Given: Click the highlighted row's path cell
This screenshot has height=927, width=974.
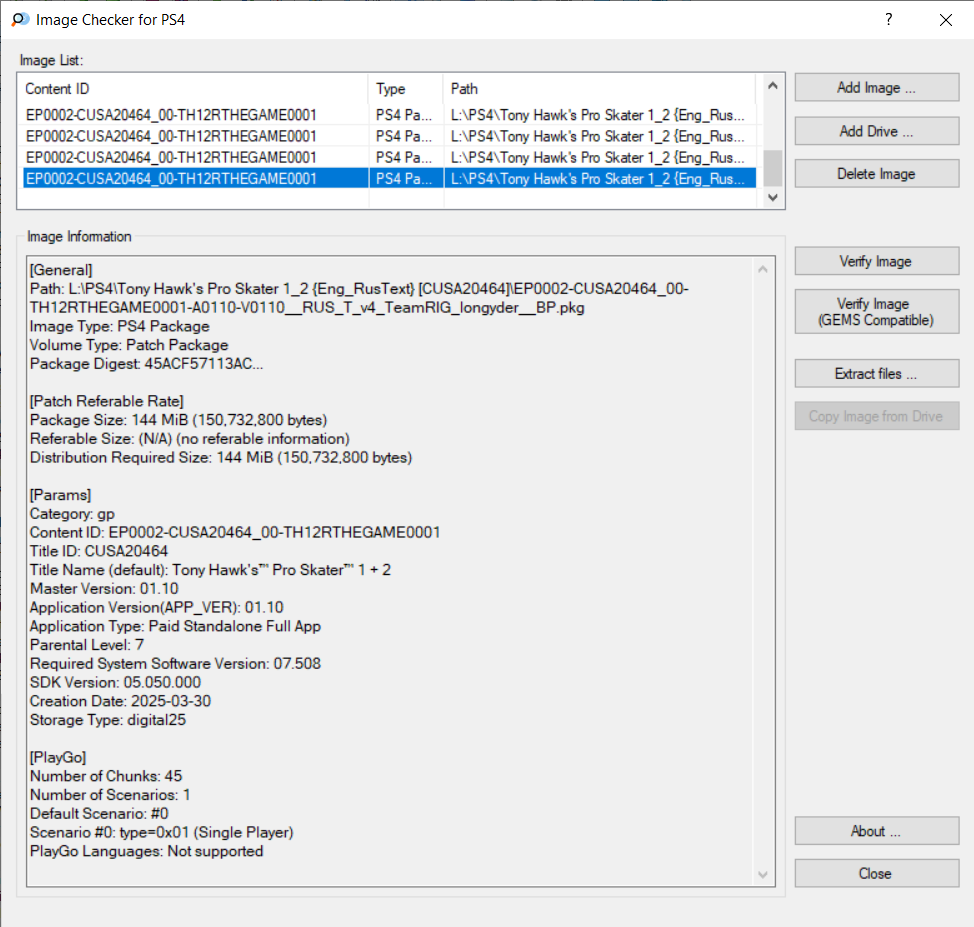Looking at the screenshot, I should [x=598, y=179].
